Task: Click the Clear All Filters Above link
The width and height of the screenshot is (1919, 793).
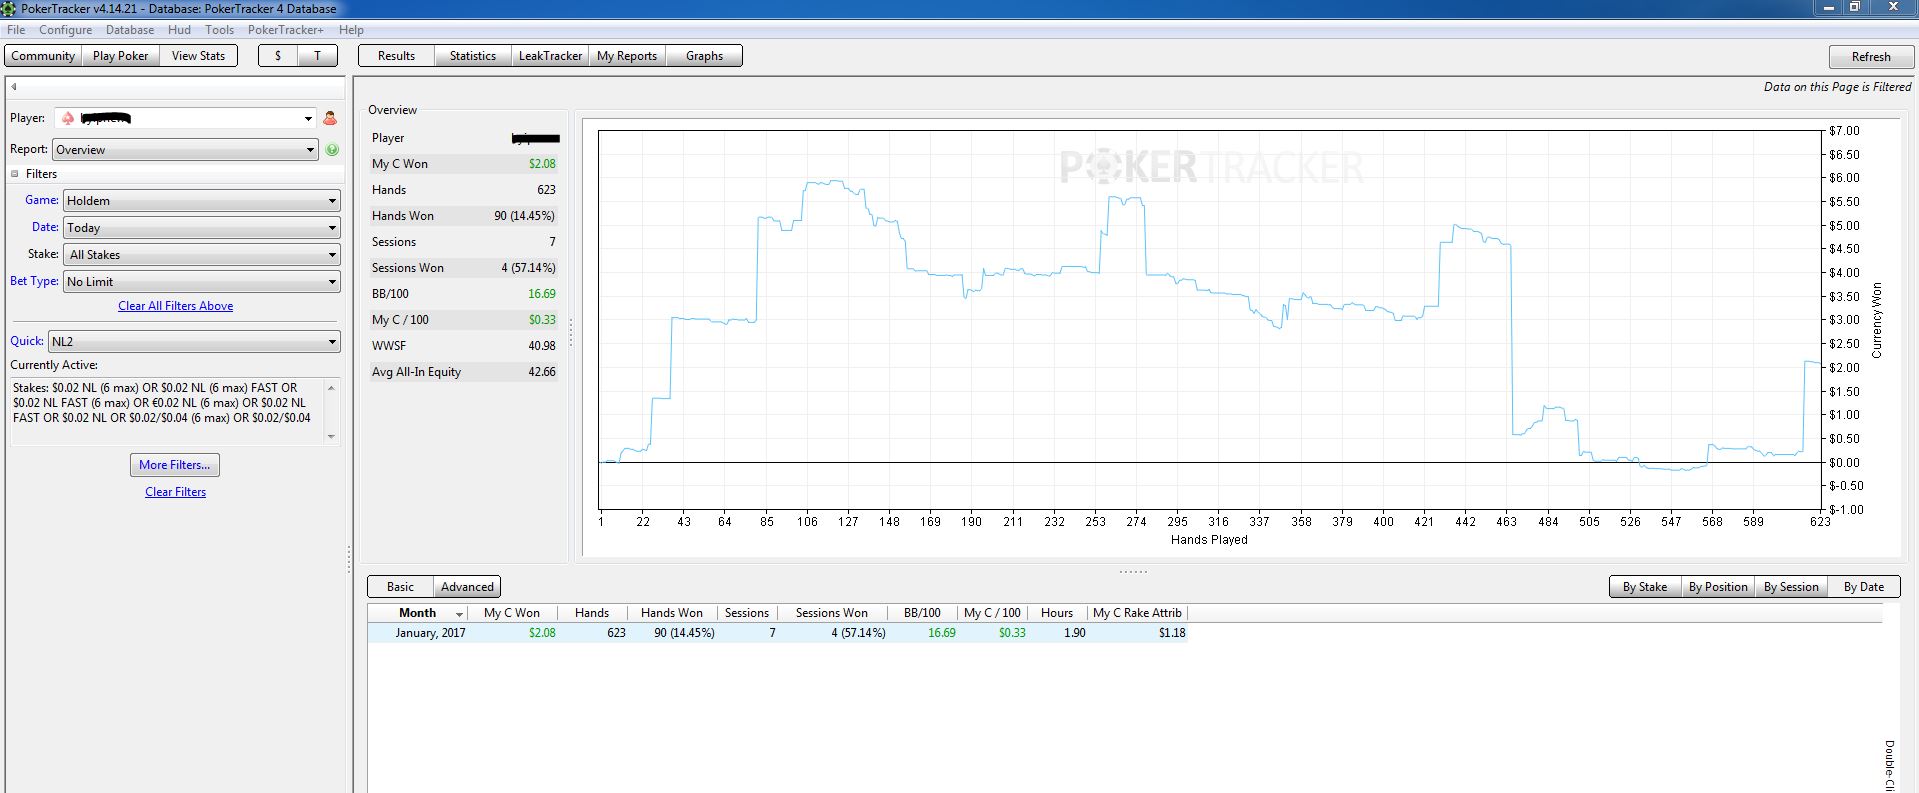Action: 176,306
